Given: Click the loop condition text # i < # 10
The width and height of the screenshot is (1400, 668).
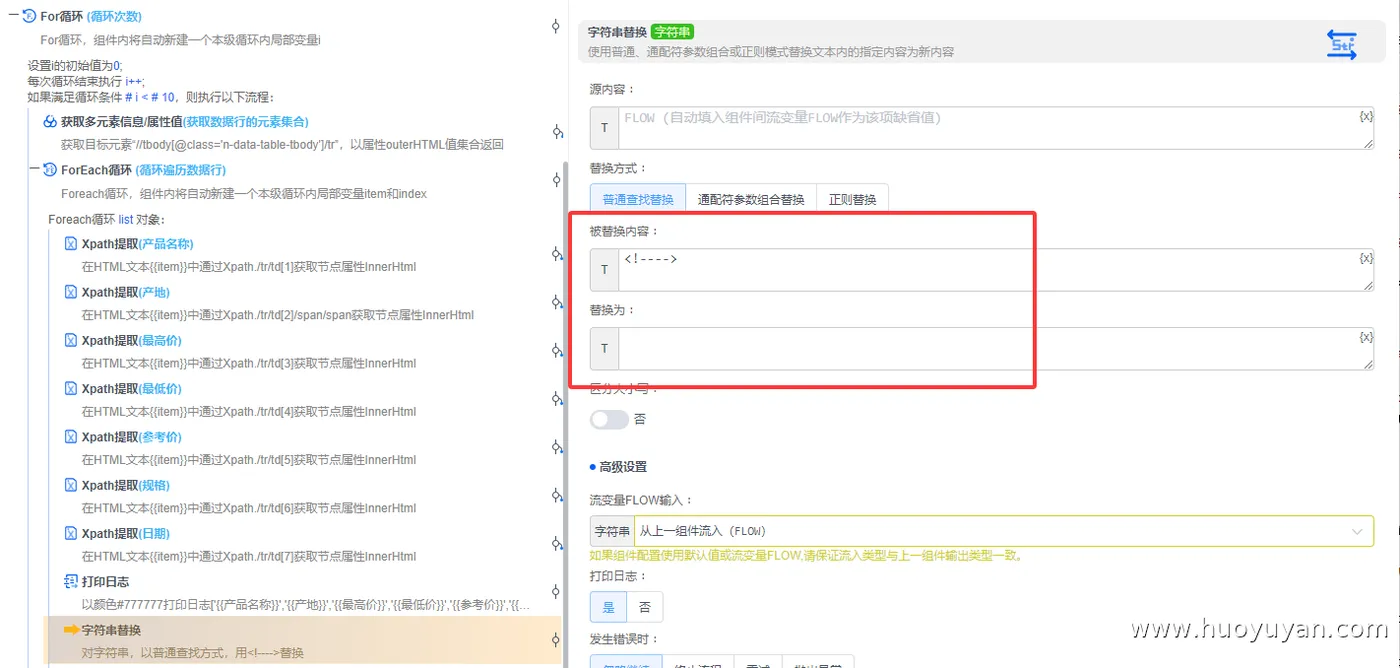Looking at the screenshot, I should pos(150,97).
